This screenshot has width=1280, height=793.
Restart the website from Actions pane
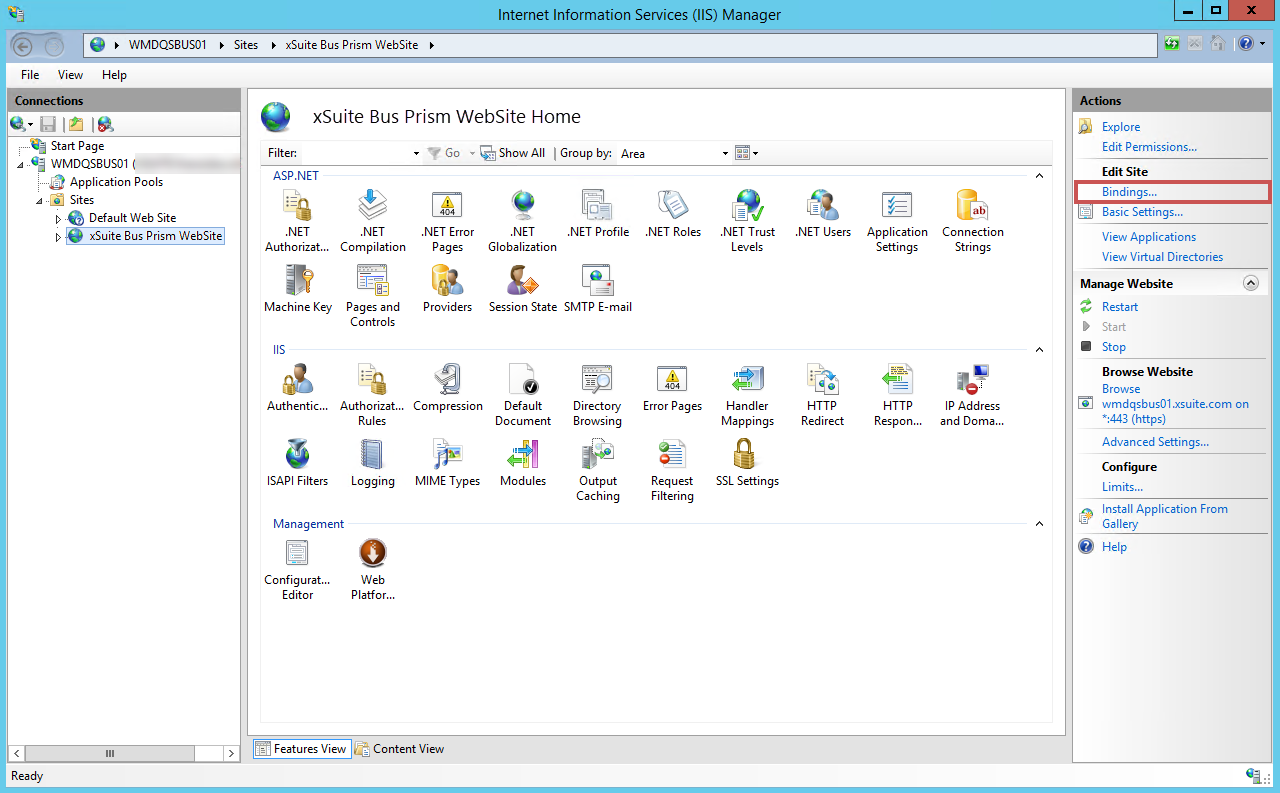click(1119, 306)
